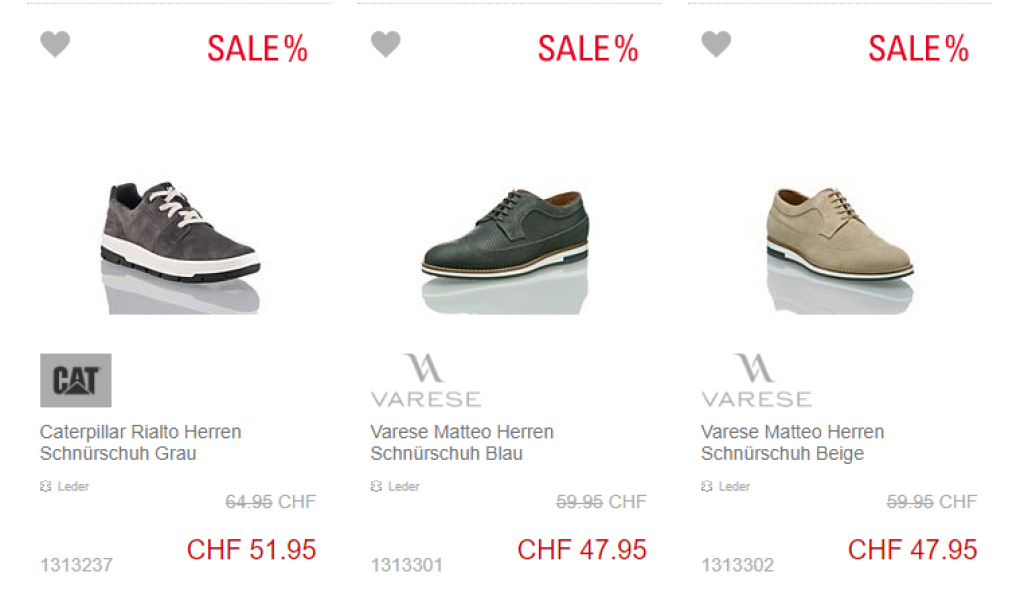The width and height of the screenshot is (1024, 601).
Task: Click article number 1313302
Action: (737, 564)
